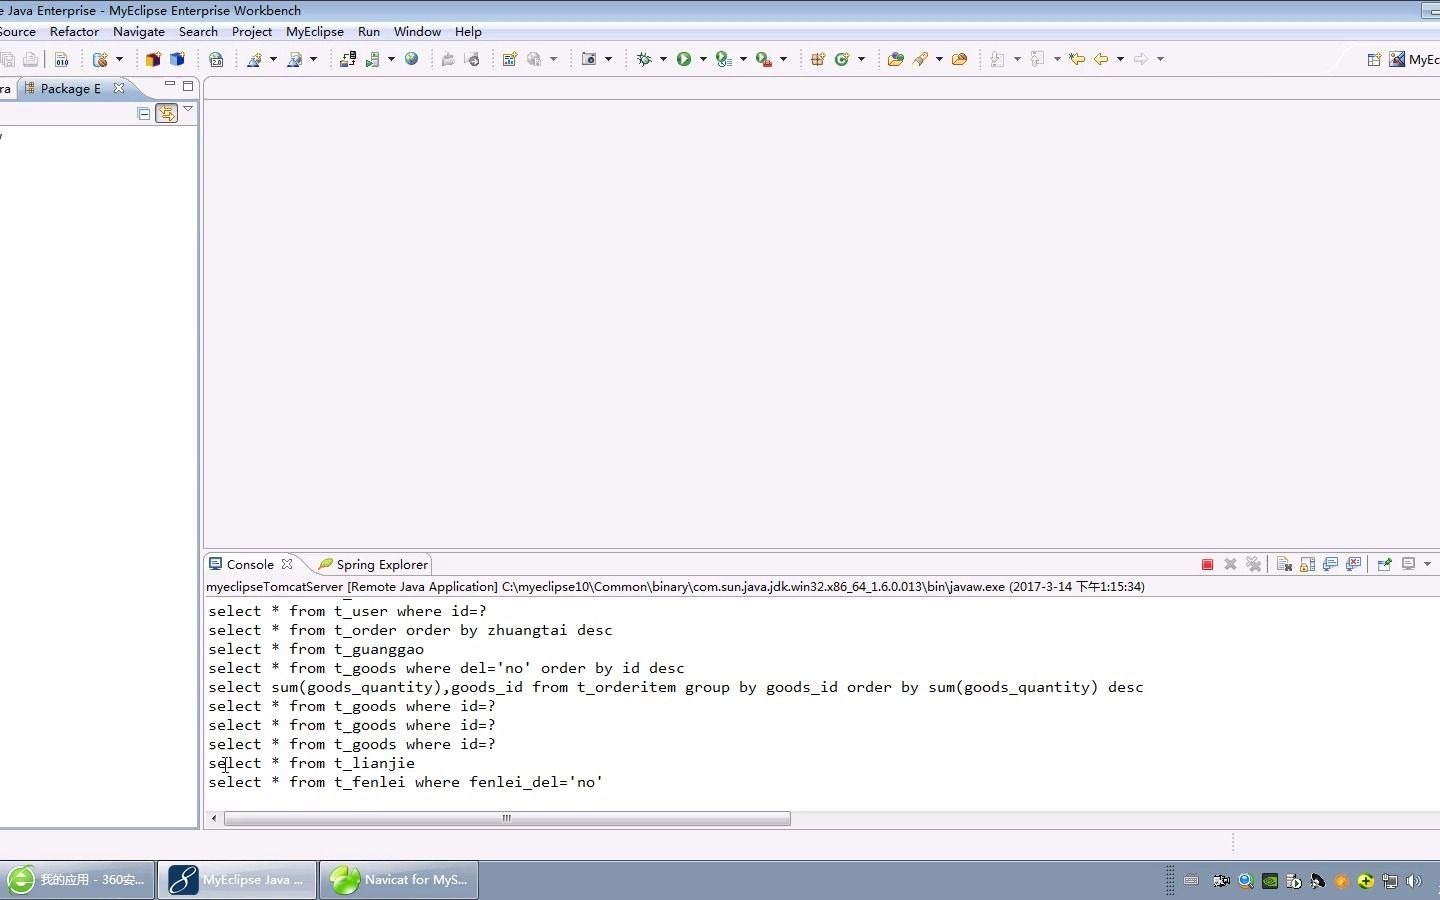1440x900 pixels.
Task: Click the Debug bug icon in toolbar
Action: [644, 59]
